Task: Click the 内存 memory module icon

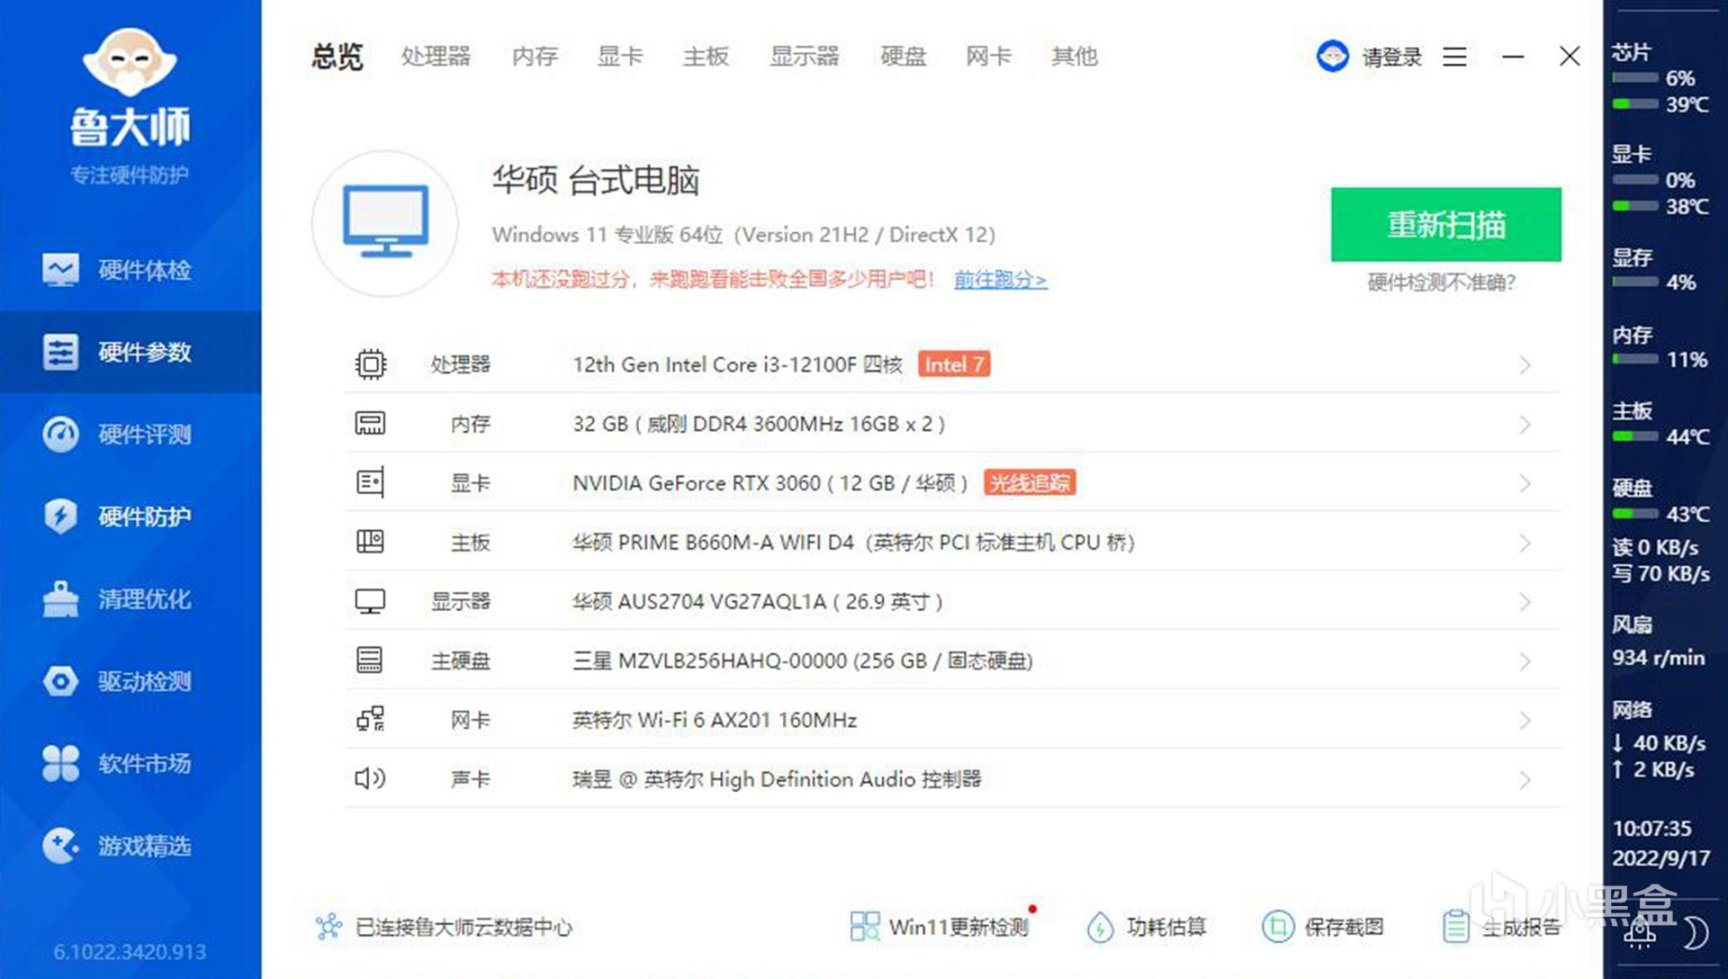Action: click(370, 423)
